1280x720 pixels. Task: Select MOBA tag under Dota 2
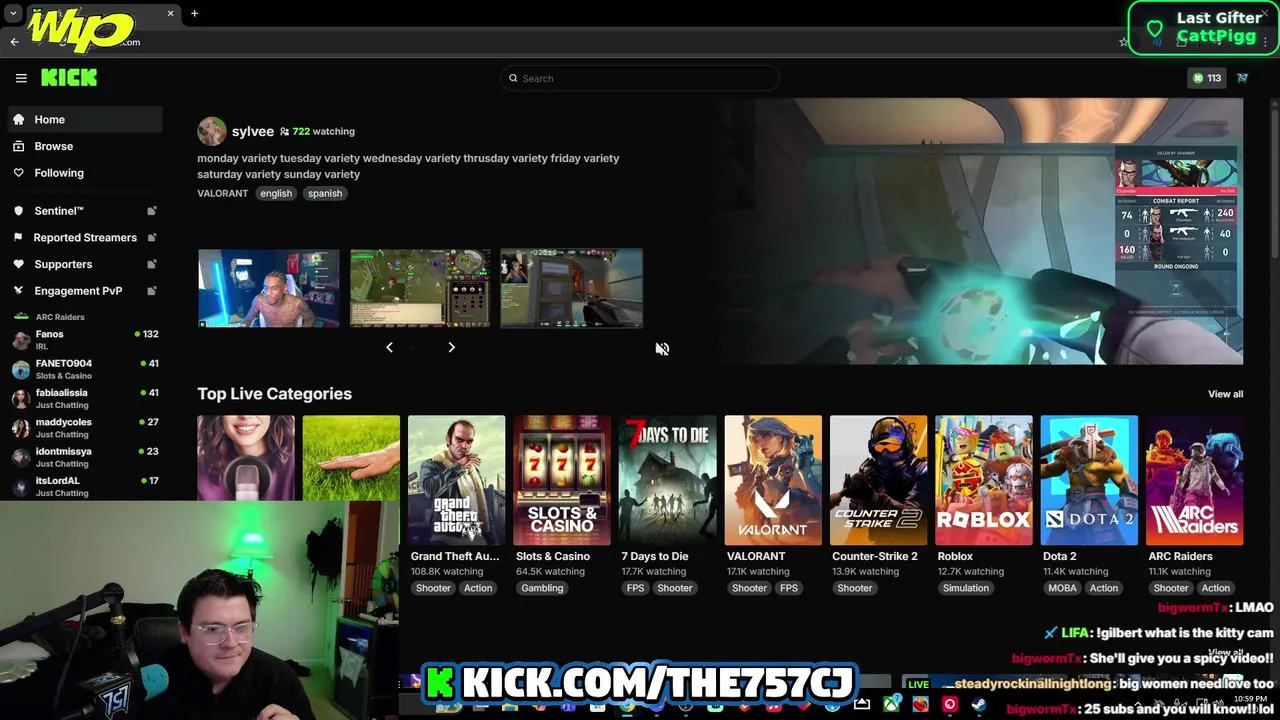tap(1062, 588)
